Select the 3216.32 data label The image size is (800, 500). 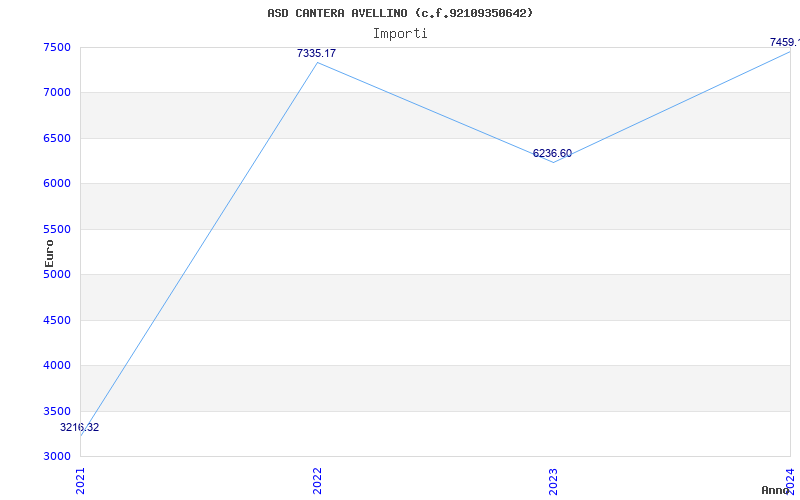coord(80,428)
